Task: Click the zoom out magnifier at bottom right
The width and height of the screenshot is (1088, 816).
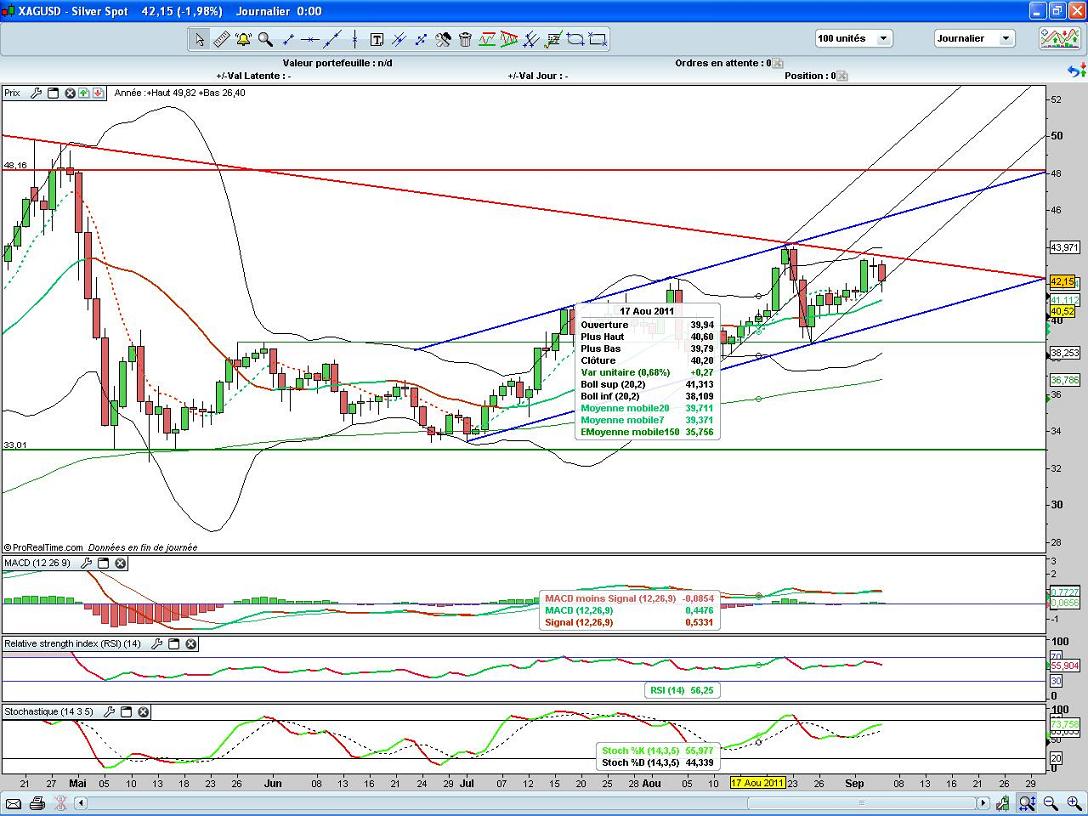Action: click(1050, 803)
